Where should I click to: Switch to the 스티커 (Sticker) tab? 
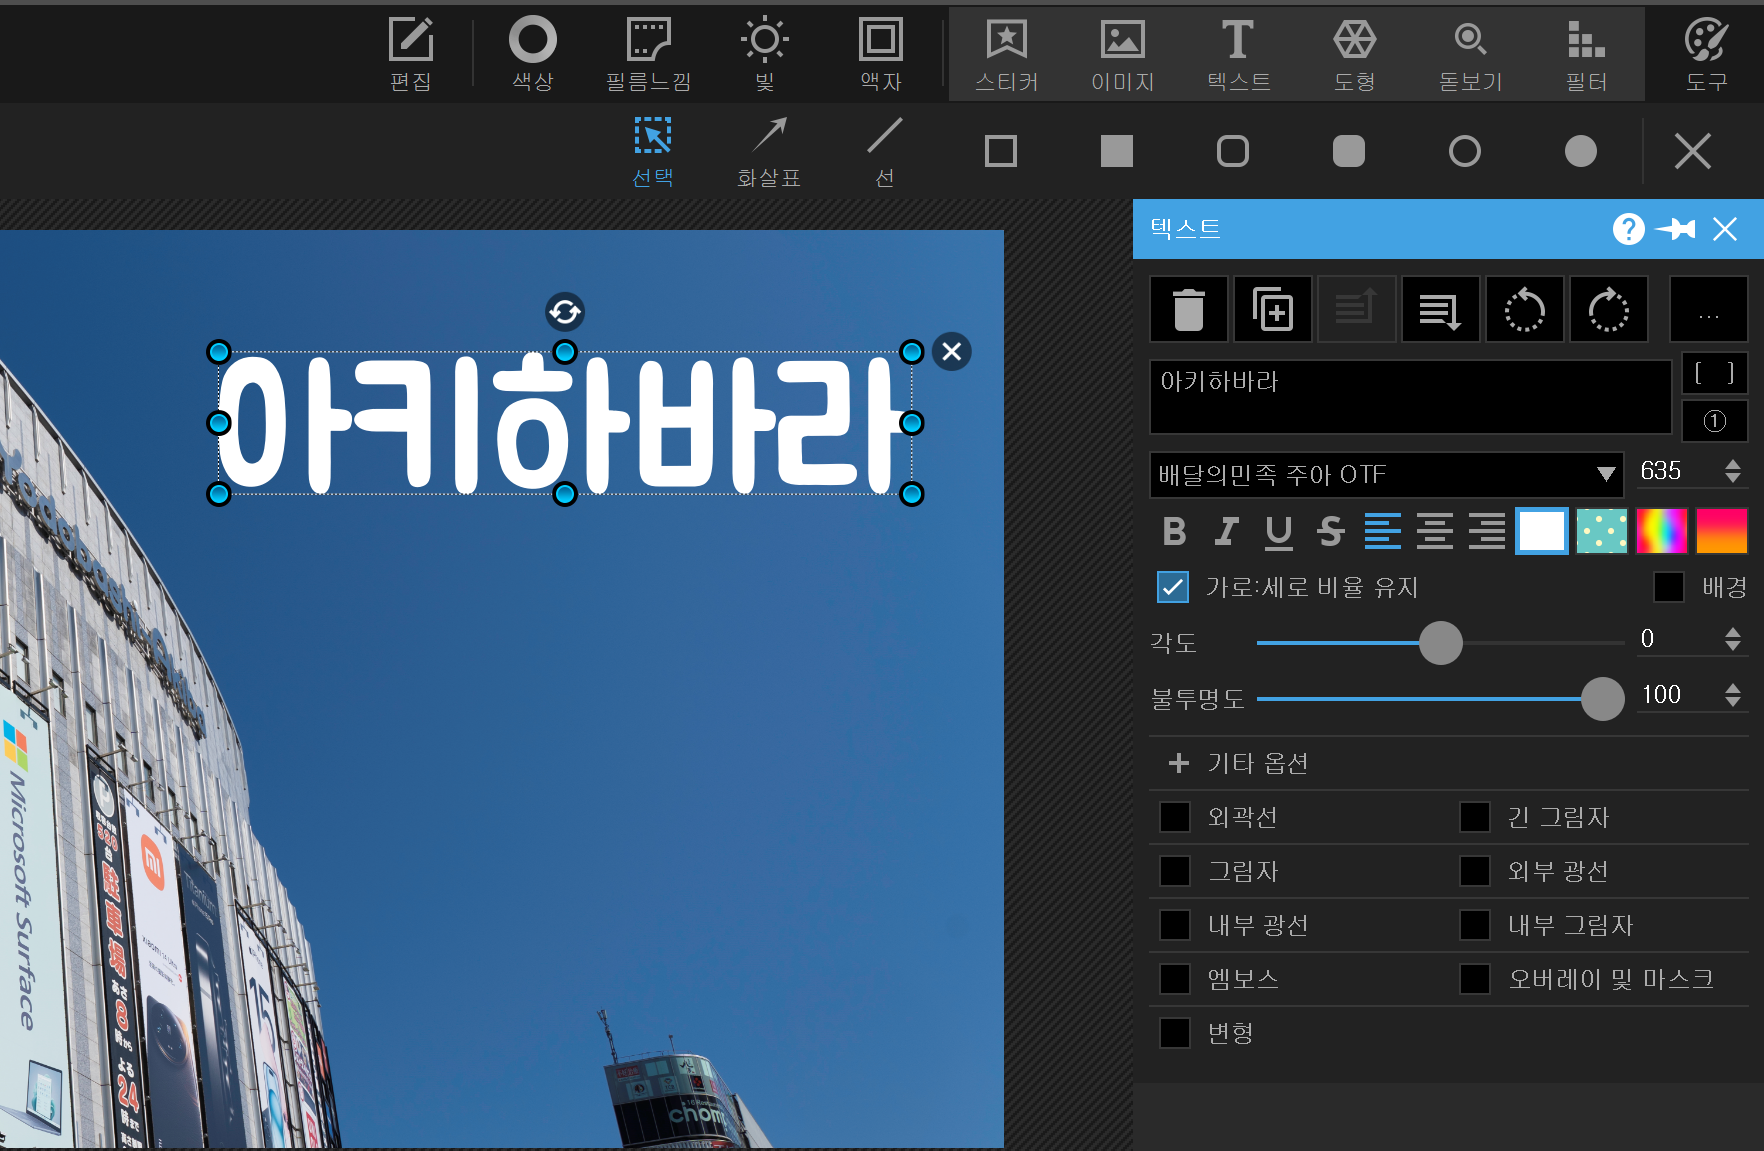pos(1007,55)
